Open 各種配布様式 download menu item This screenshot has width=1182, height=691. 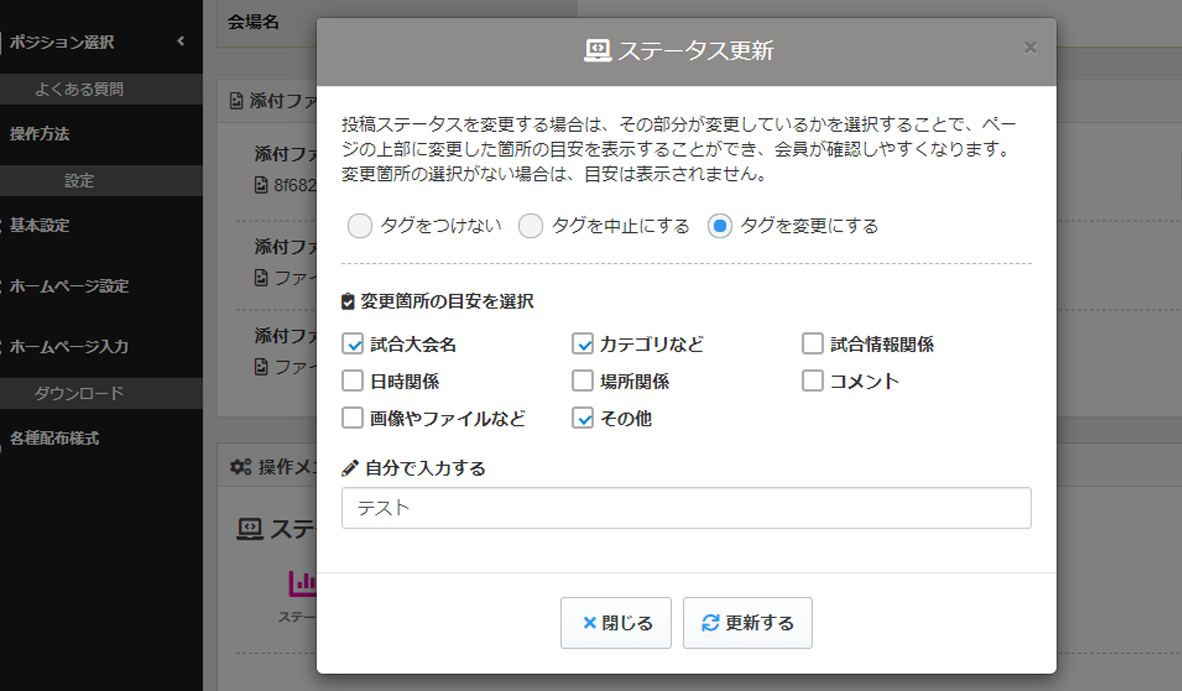click(54, 438)
